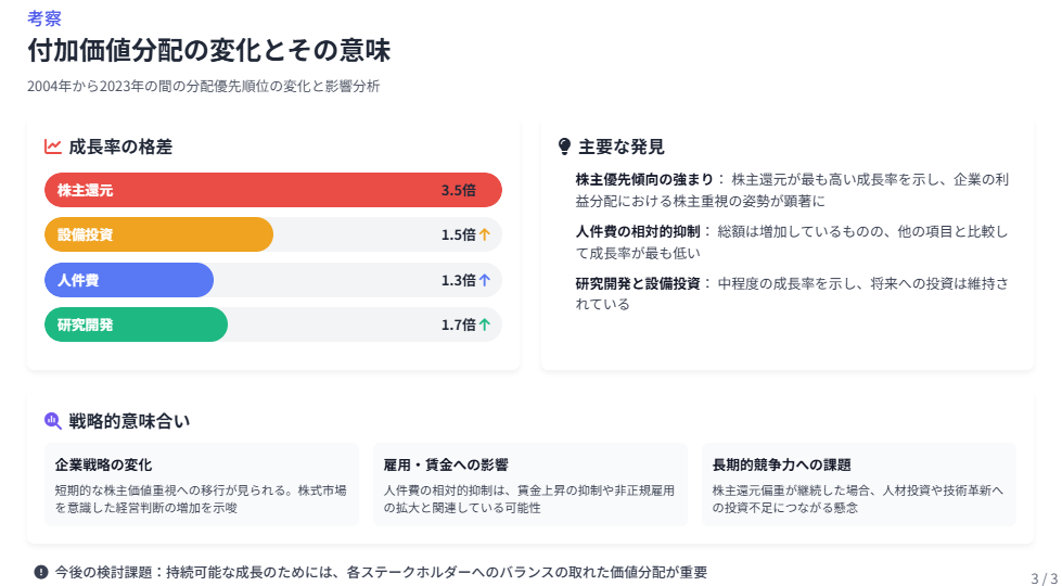Click the blue up arrow next to 1.3倍
1062x586 pixels.
484,280
